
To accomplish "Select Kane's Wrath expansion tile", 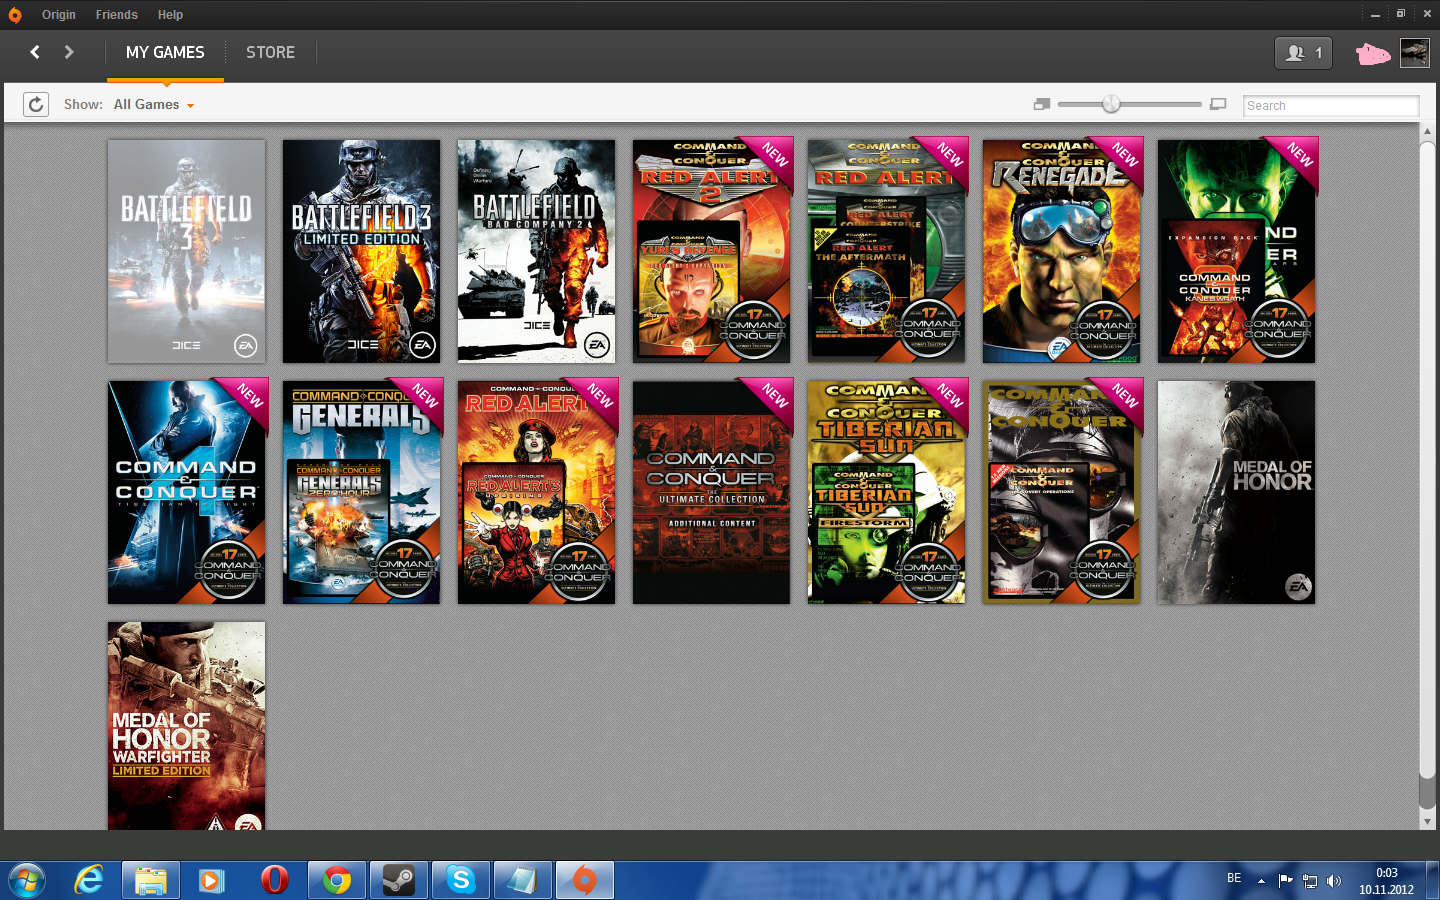I will click(x=1236, y=251).
